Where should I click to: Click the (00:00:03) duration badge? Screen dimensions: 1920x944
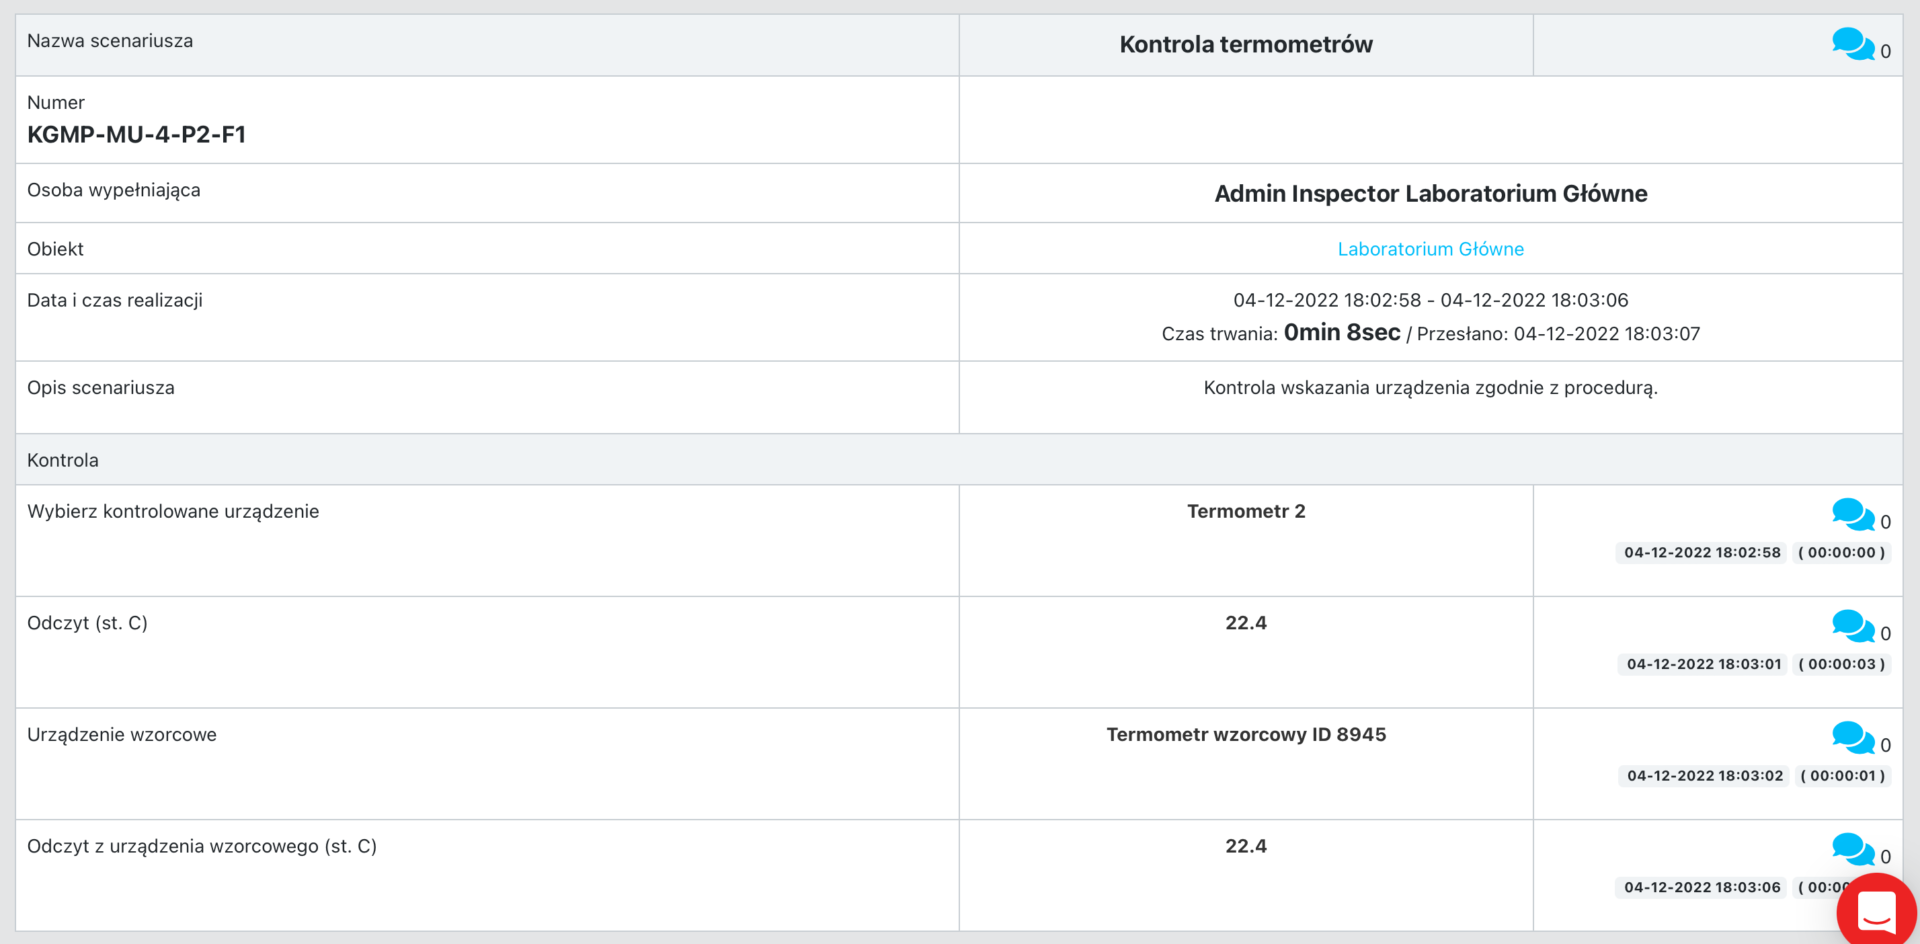point(1841,664)
